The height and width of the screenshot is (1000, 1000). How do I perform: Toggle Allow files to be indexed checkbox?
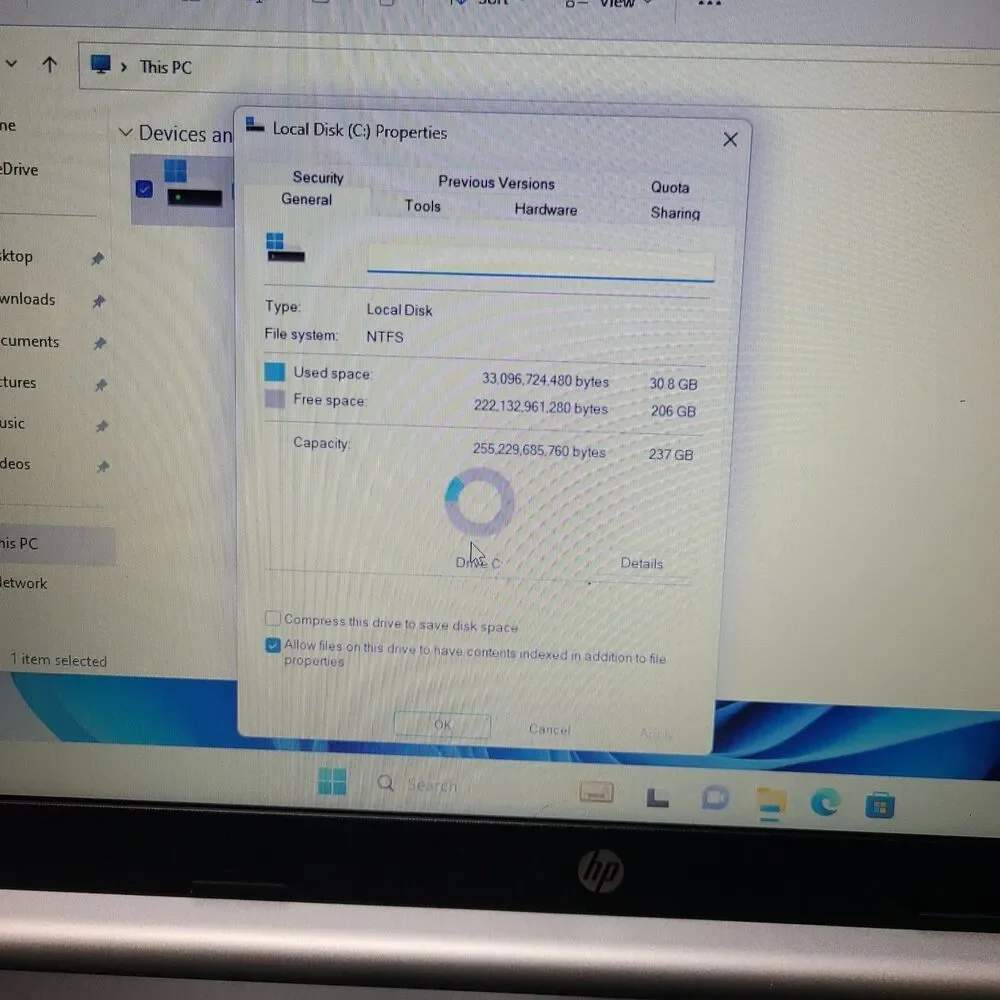[x=273, y=645]
